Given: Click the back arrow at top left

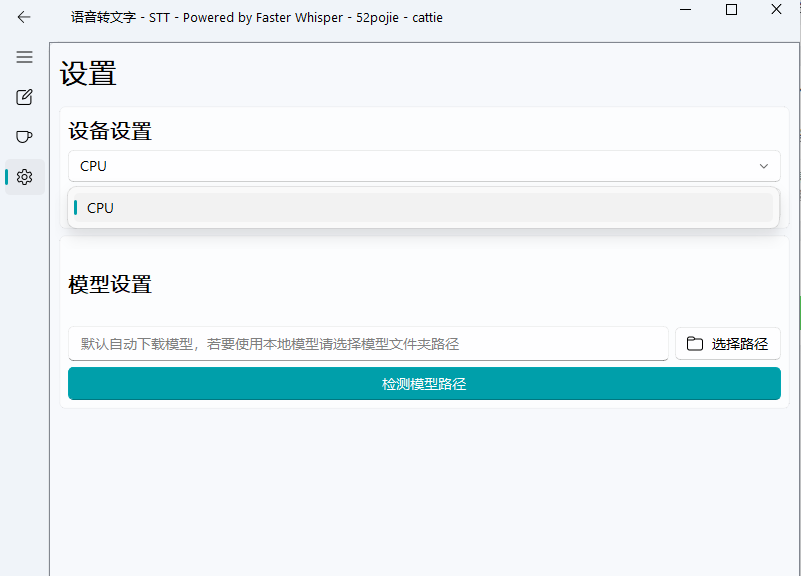Looking at the screenshot, I should [23, 17].
